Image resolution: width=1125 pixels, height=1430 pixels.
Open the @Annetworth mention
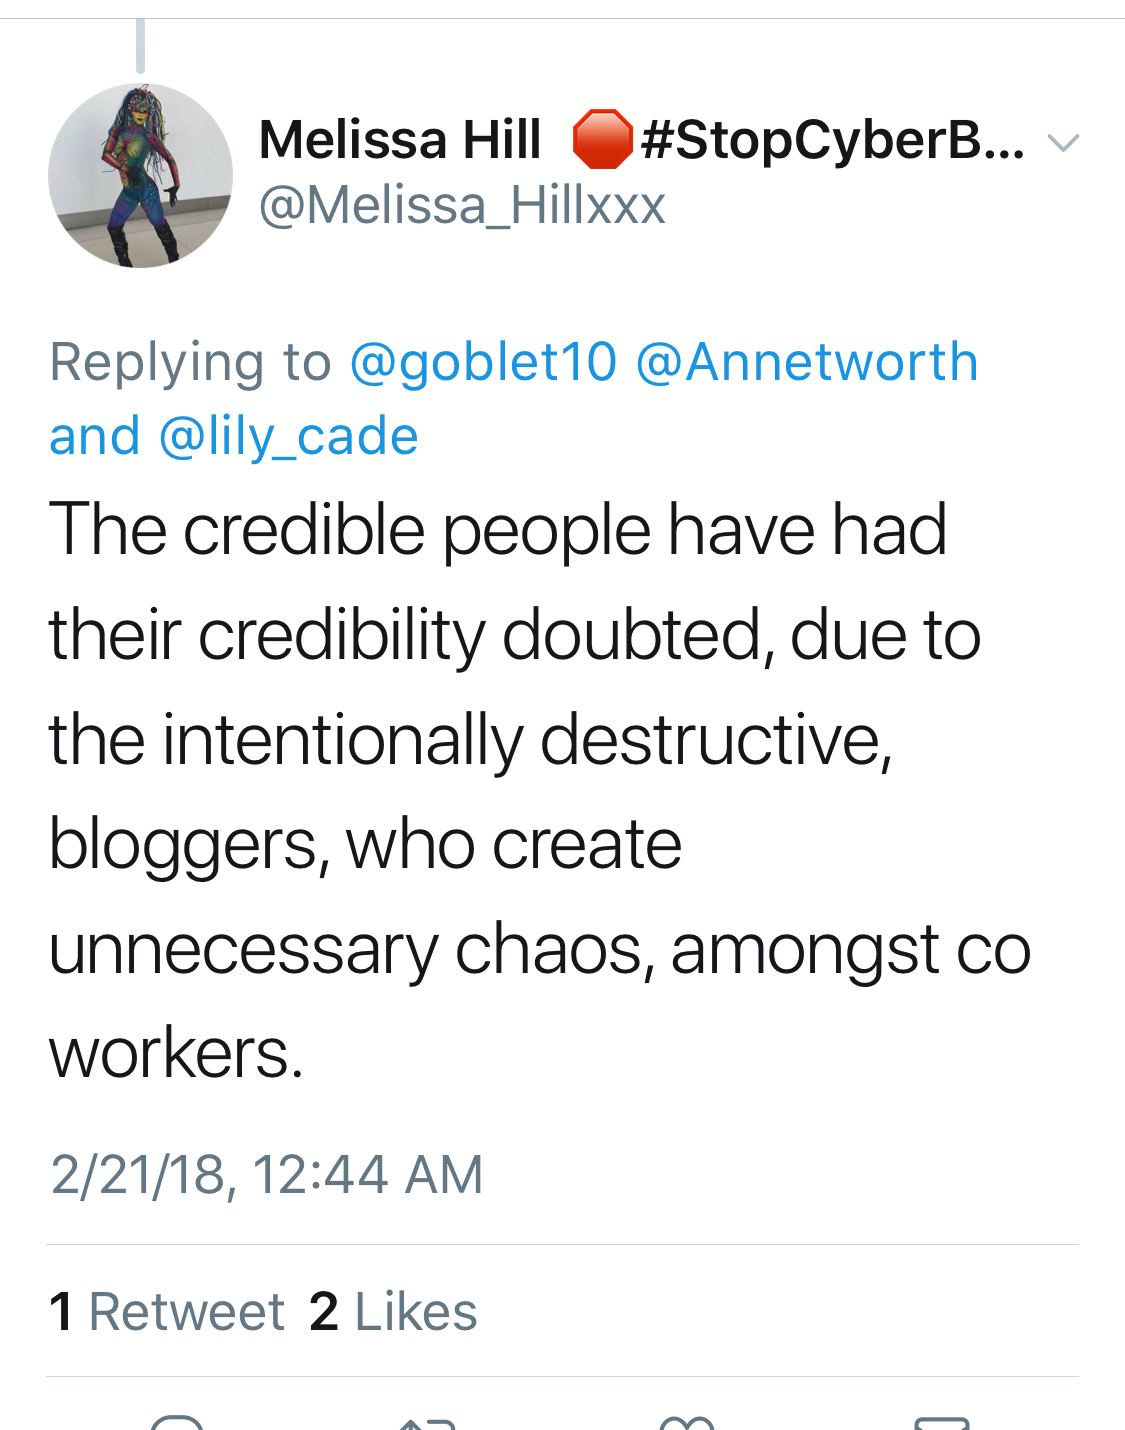pos(806,362)
